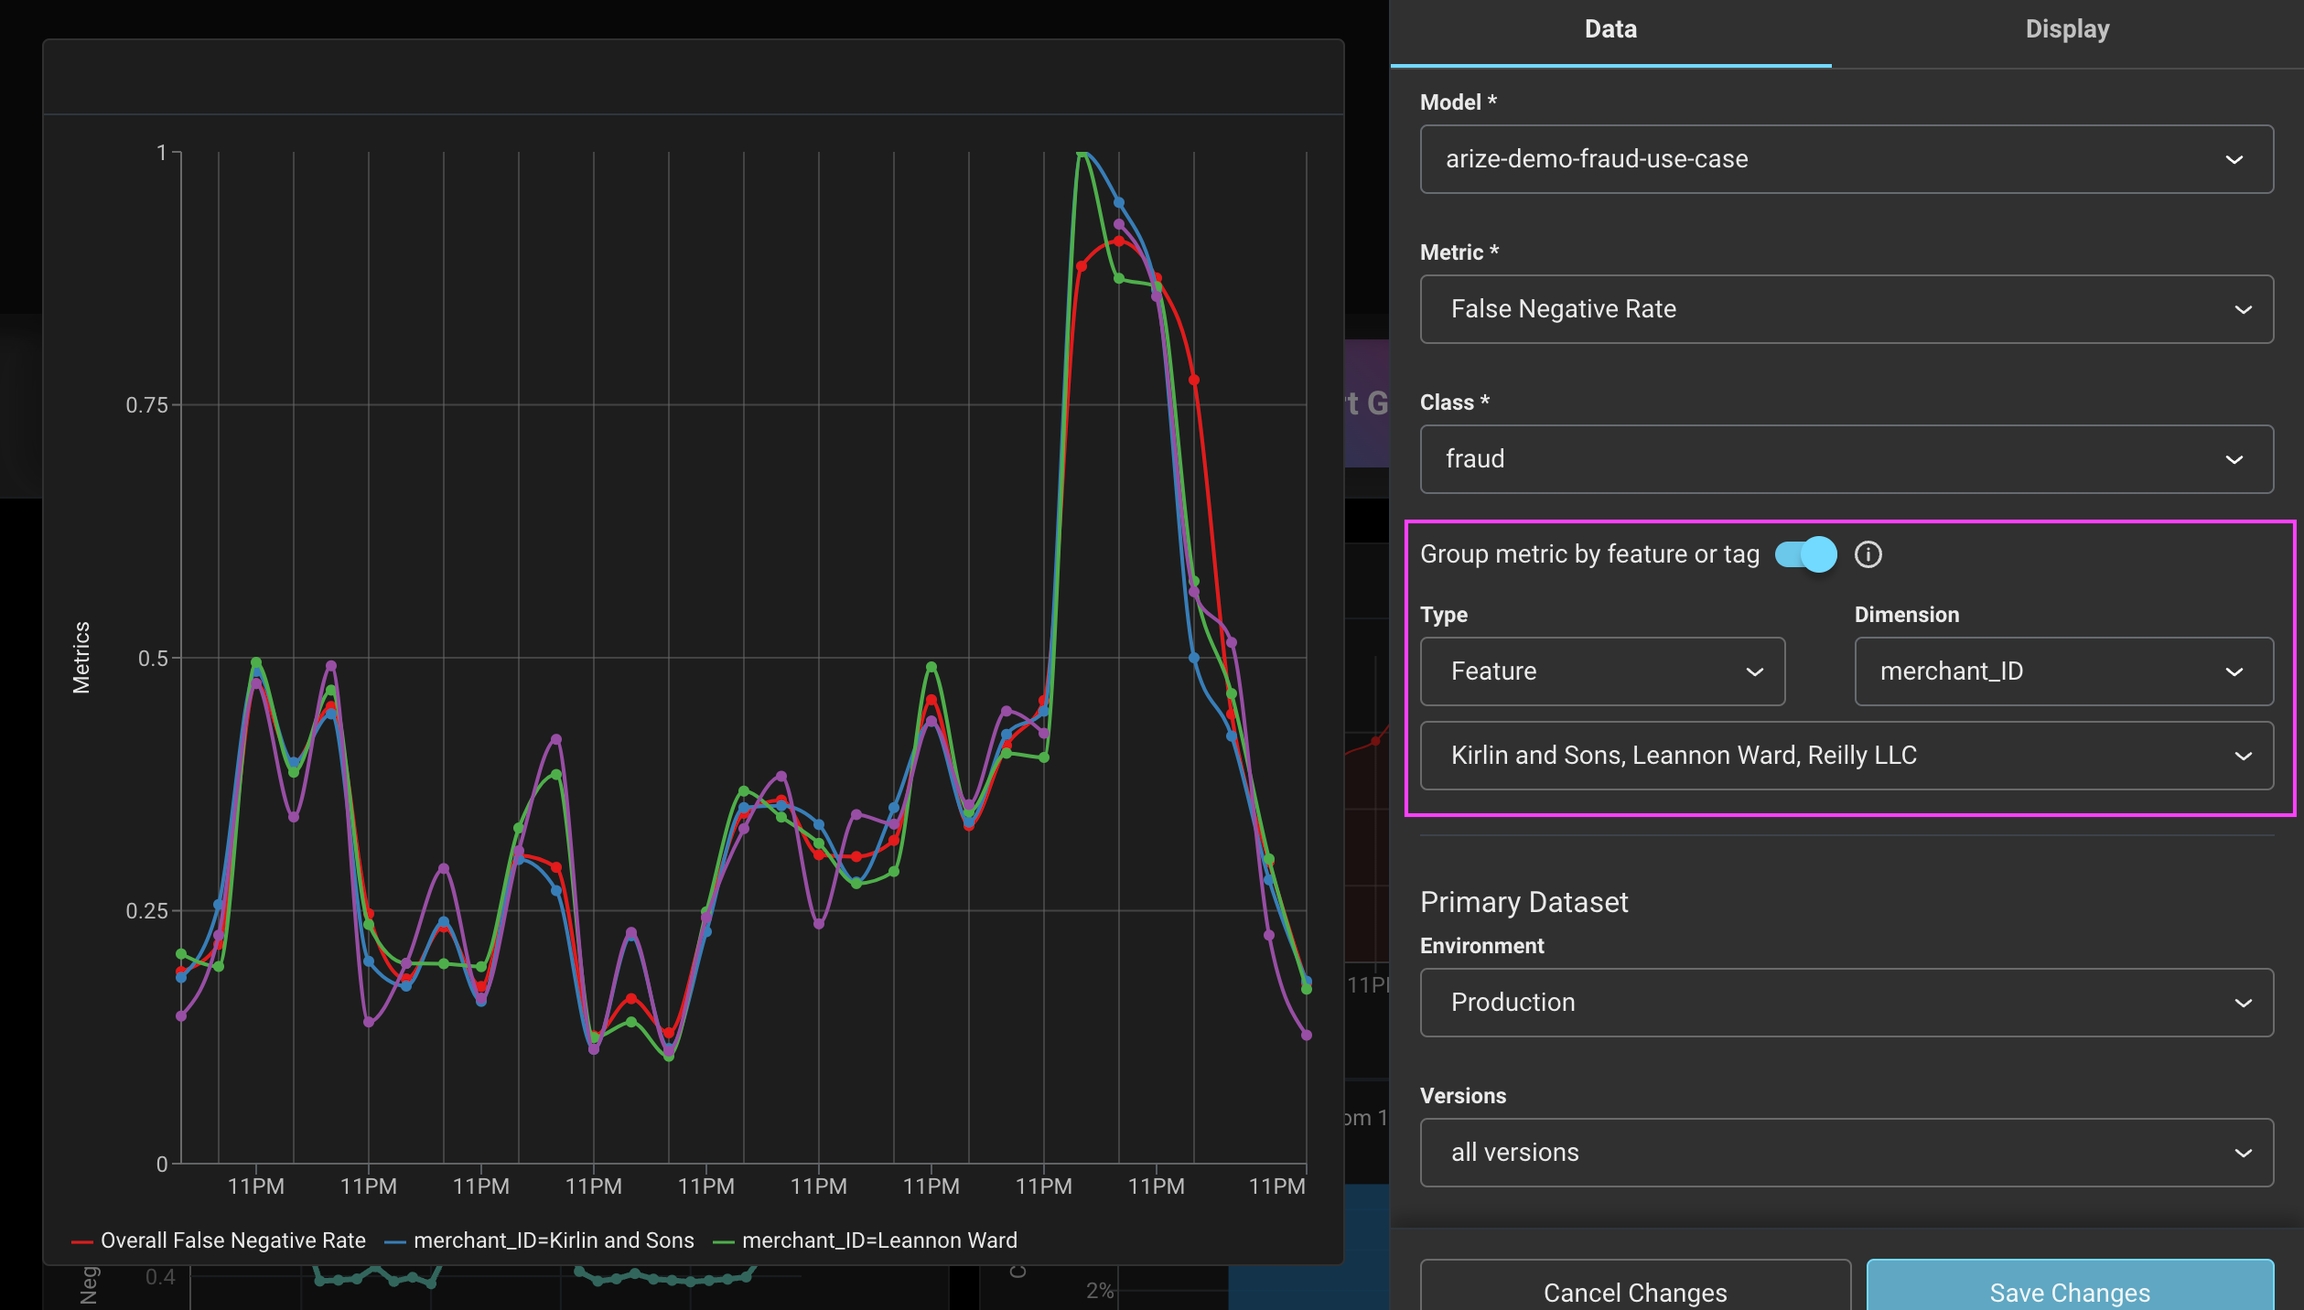2304x1310 pixels.
Task: Click the Save Changes button
Action: click(x=2069, y=1291)
